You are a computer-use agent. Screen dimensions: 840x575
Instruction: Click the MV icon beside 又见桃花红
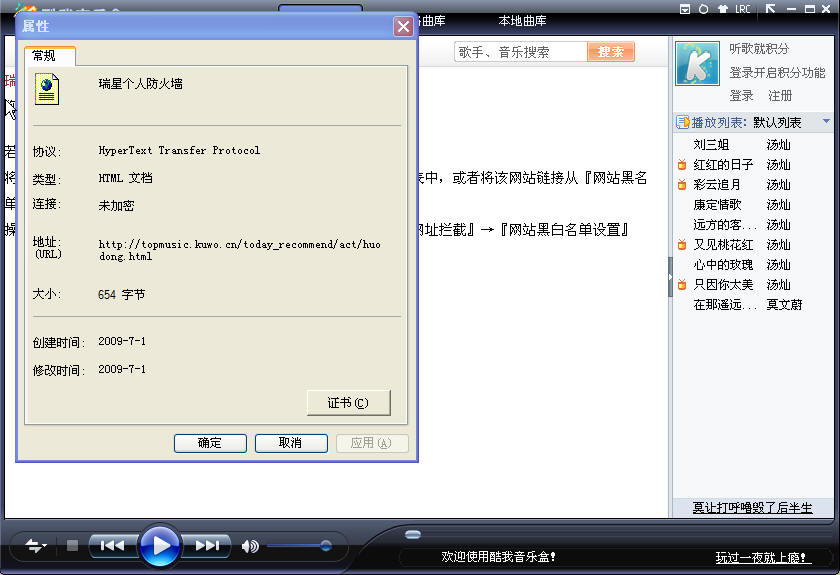[x=682, y=245]
